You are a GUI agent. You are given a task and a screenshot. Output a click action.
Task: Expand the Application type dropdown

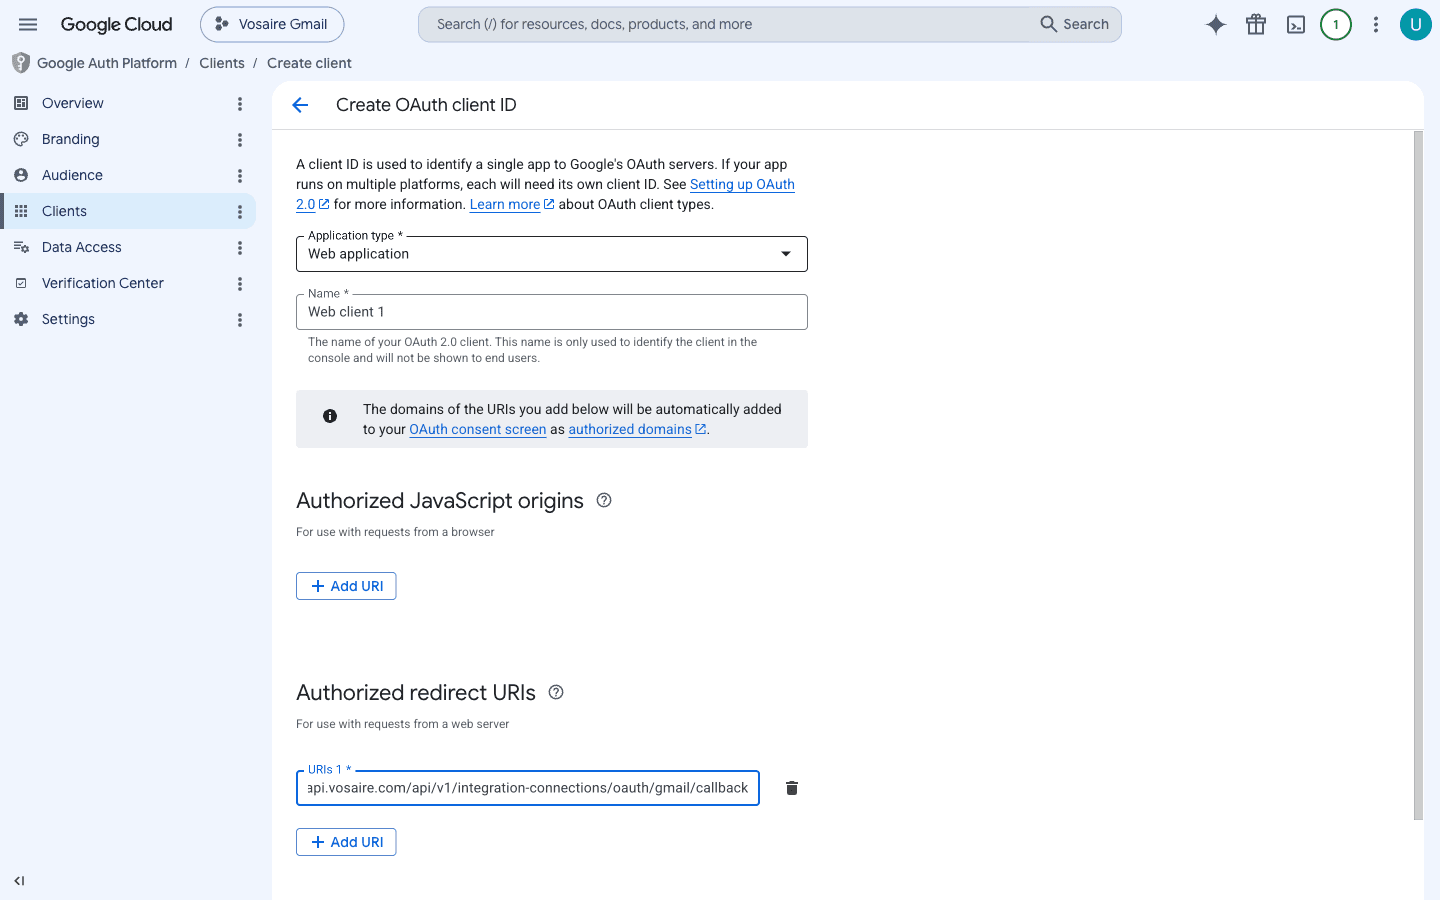552,254
